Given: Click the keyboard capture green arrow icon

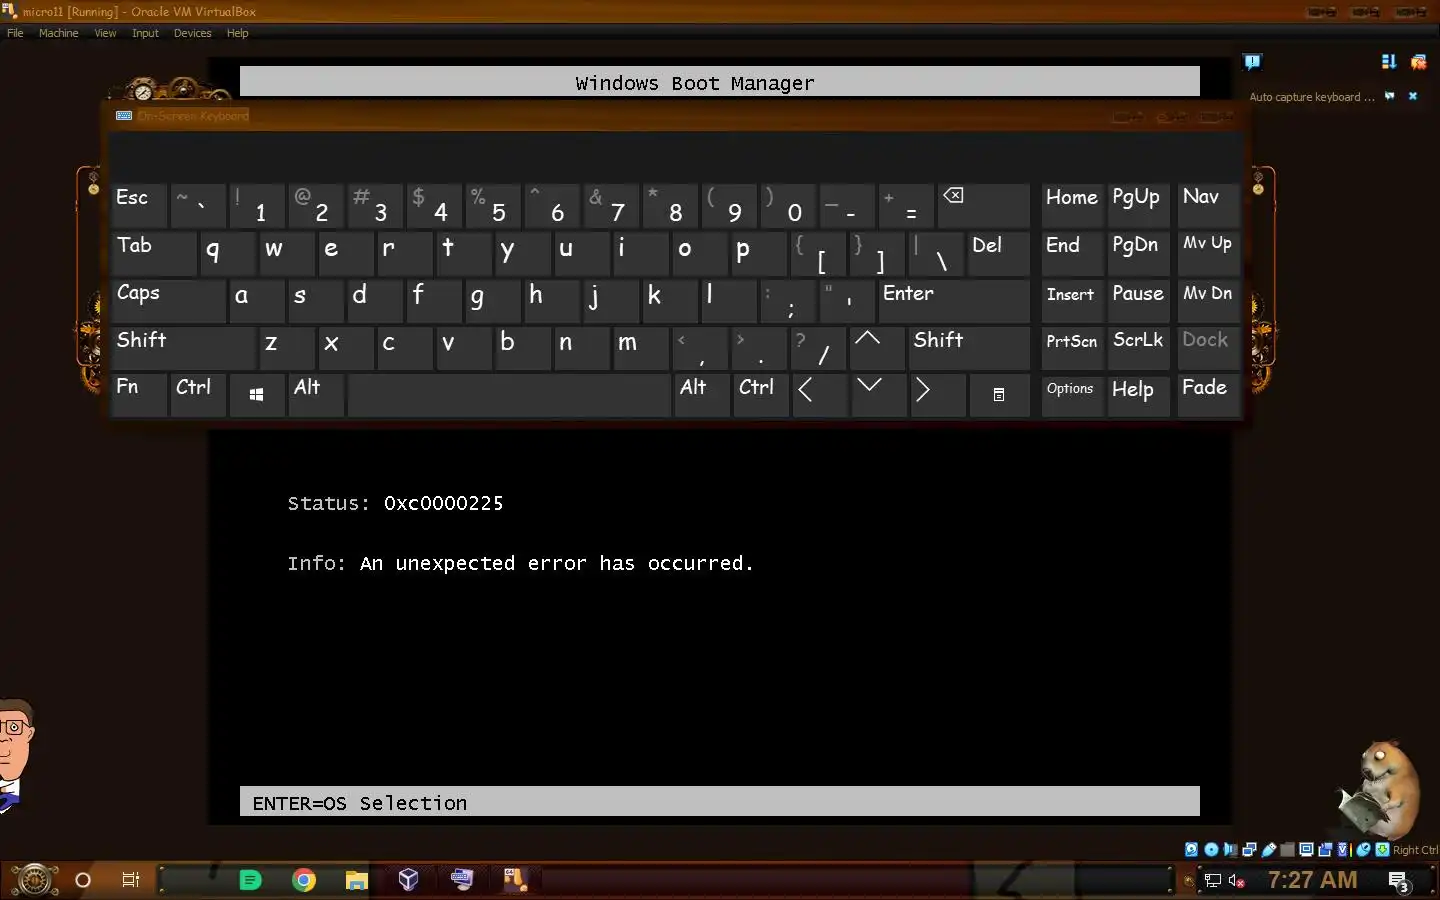Looking at the screenshot, I should [1382, 850].
